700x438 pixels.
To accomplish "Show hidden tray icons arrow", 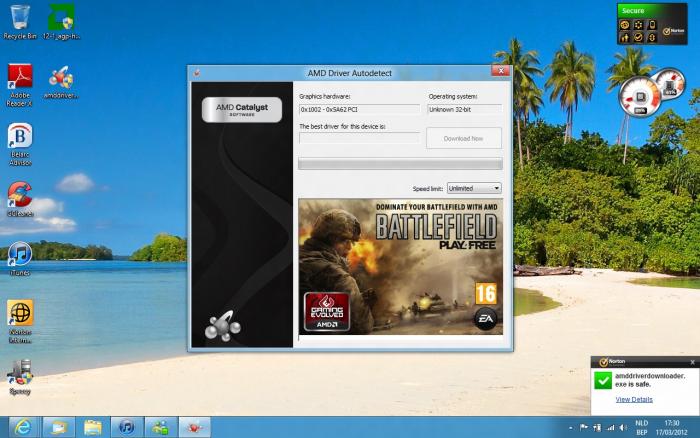I will pos(570,428).
